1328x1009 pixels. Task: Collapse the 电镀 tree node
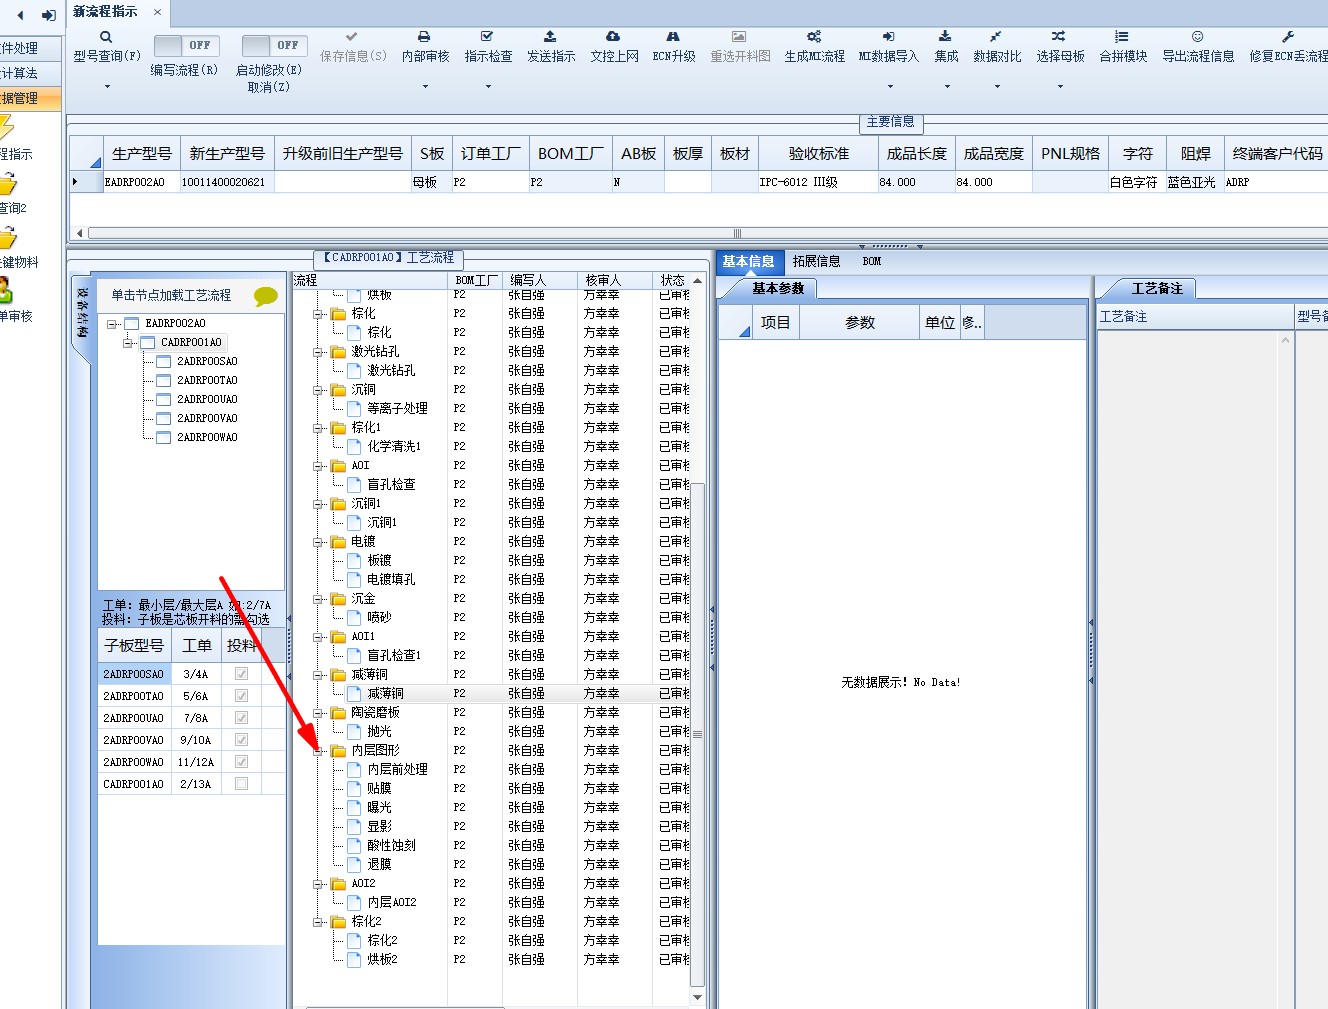pos(318,541)
